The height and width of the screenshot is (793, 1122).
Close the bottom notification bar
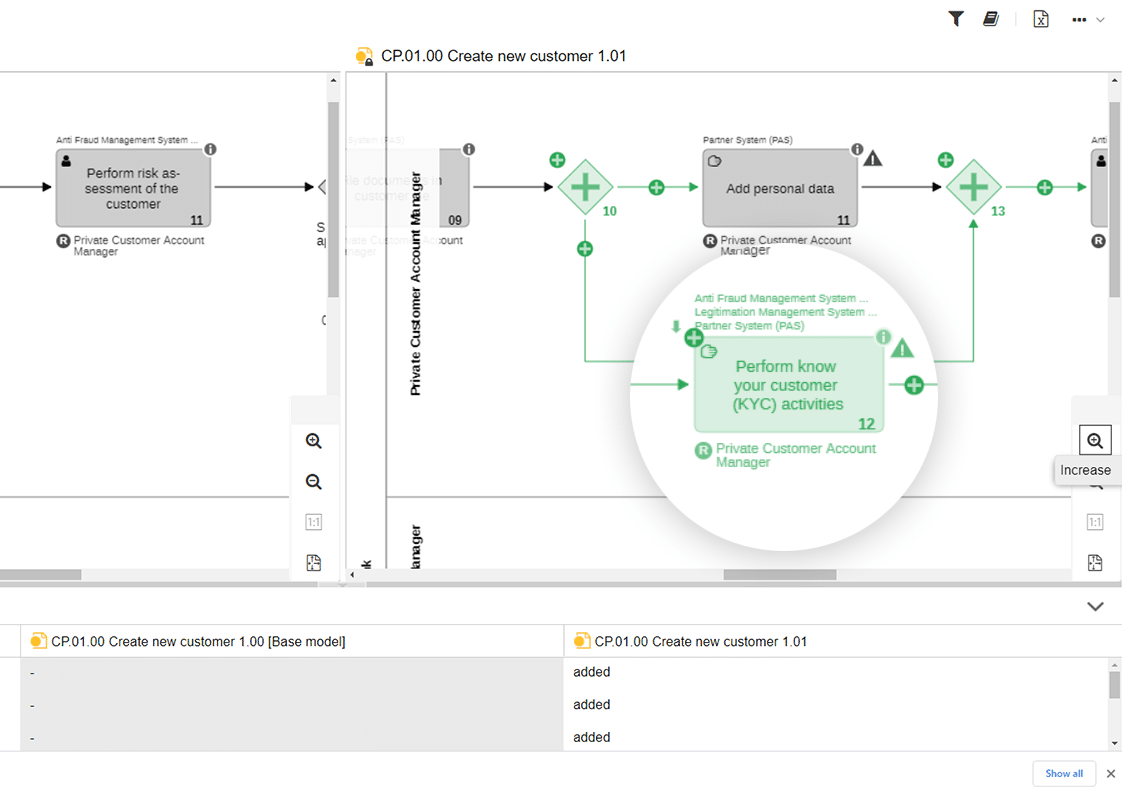[1110, 773]
